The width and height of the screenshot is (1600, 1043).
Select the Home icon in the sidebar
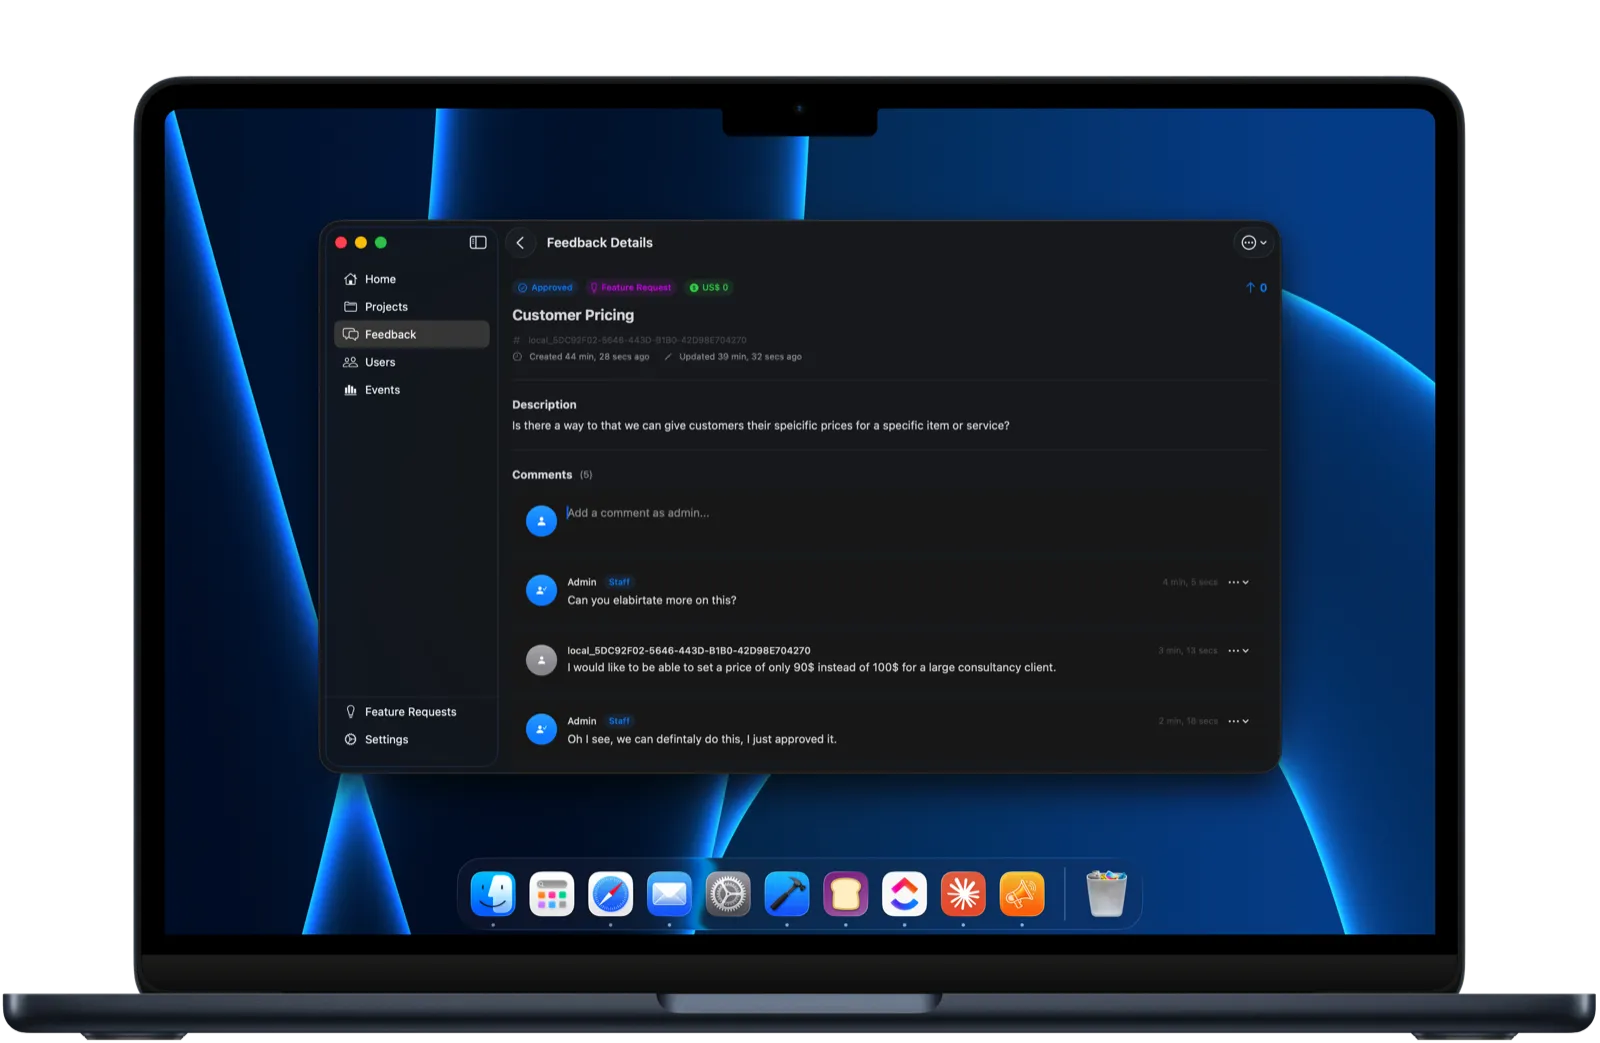tap(350, 279)
